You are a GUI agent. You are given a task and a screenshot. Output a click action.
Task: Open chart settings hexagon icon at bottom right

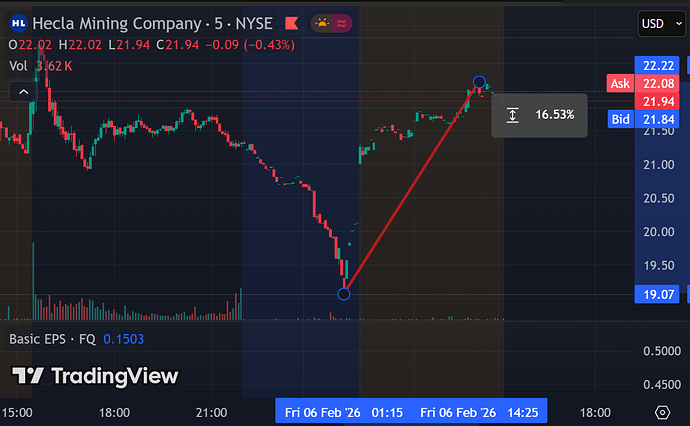point(662,412)
